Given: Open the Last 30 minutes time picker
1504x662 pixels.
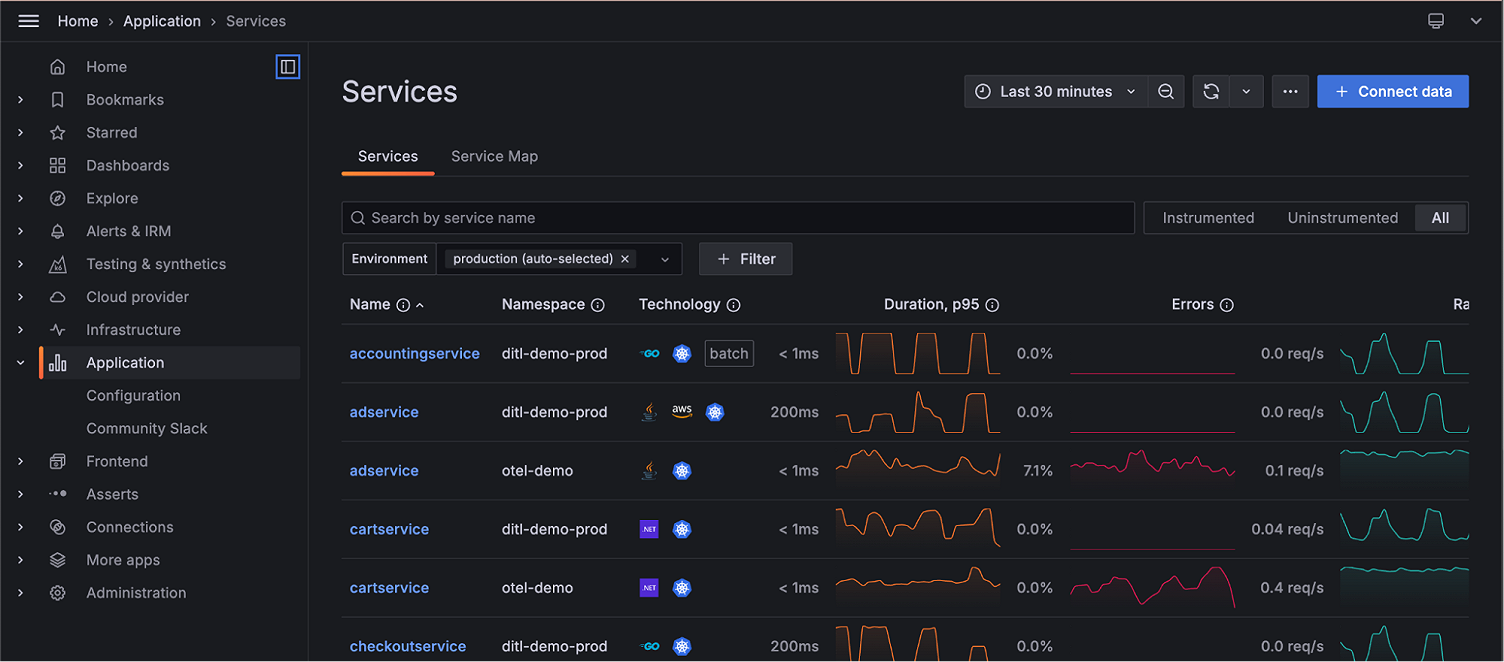Looking at the screenshot, I should click(1056, 91).
